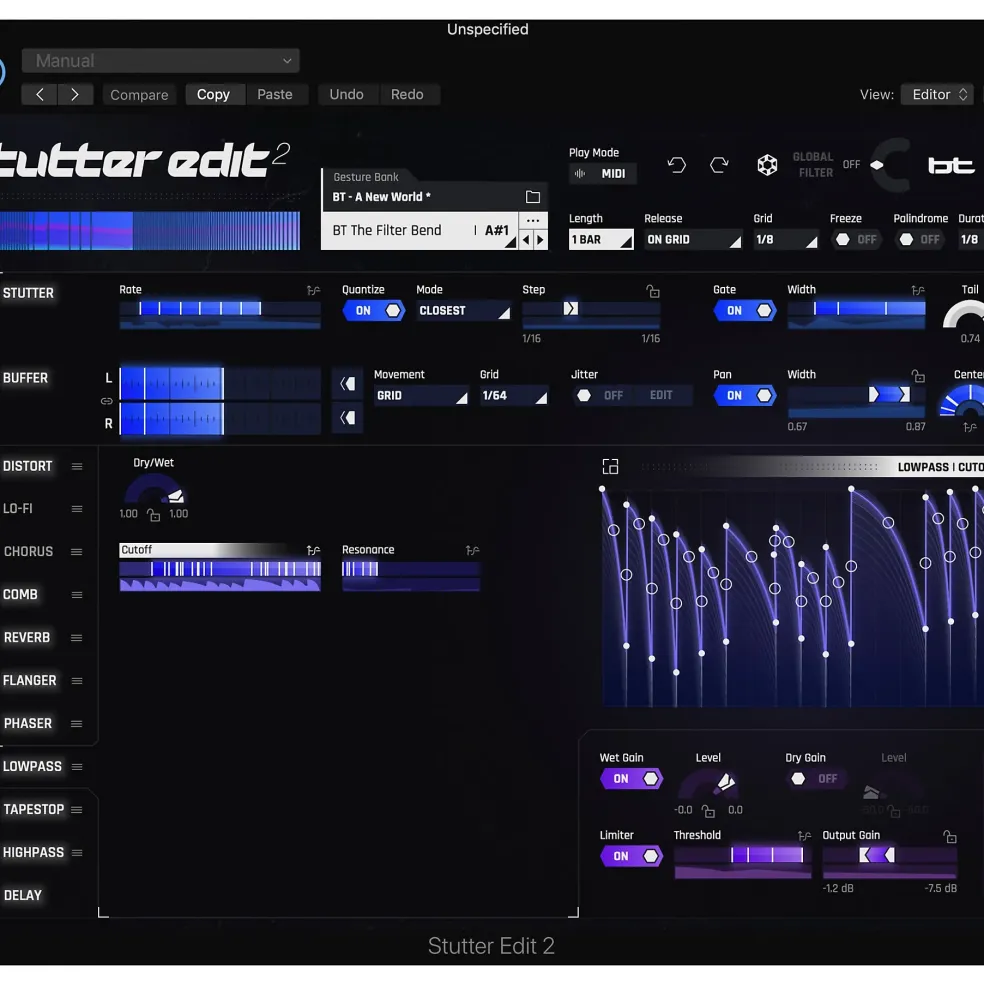Click the Step lock icon

click(x=653, y=291)
